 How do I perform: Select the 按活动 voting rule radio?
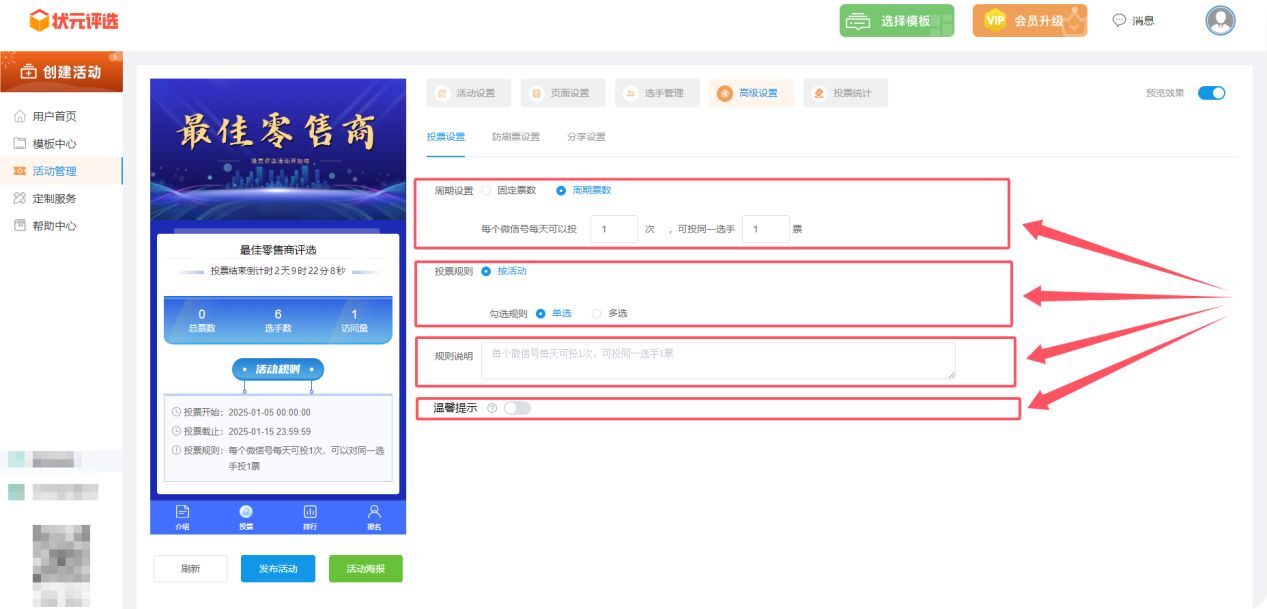click(486, 271)
